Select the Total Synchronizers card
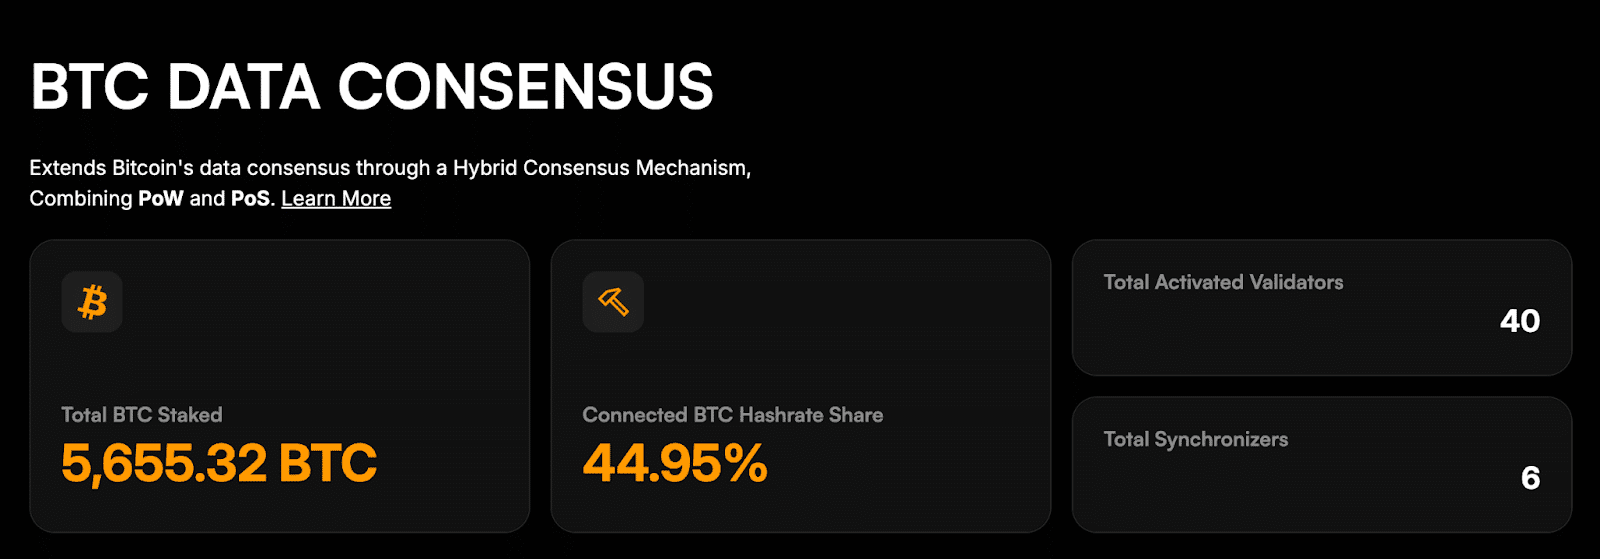Viewport: 1600px width, 559px height. click(1322, 465)
